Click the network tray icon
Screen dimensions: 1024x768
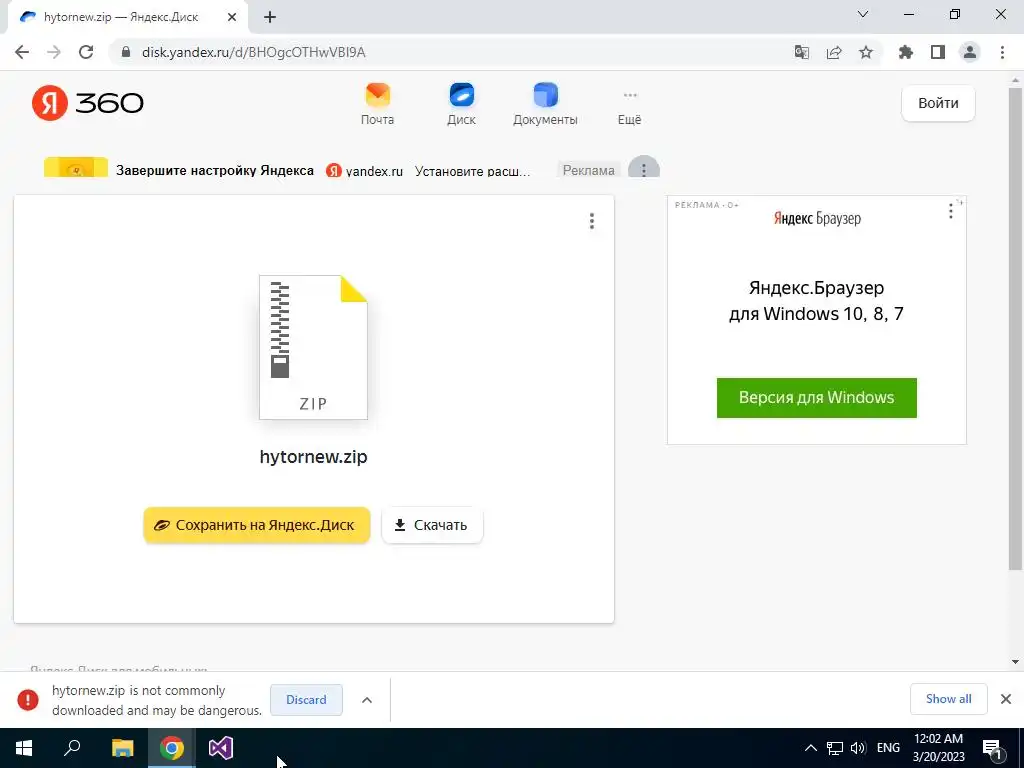[x=835, y=748]
